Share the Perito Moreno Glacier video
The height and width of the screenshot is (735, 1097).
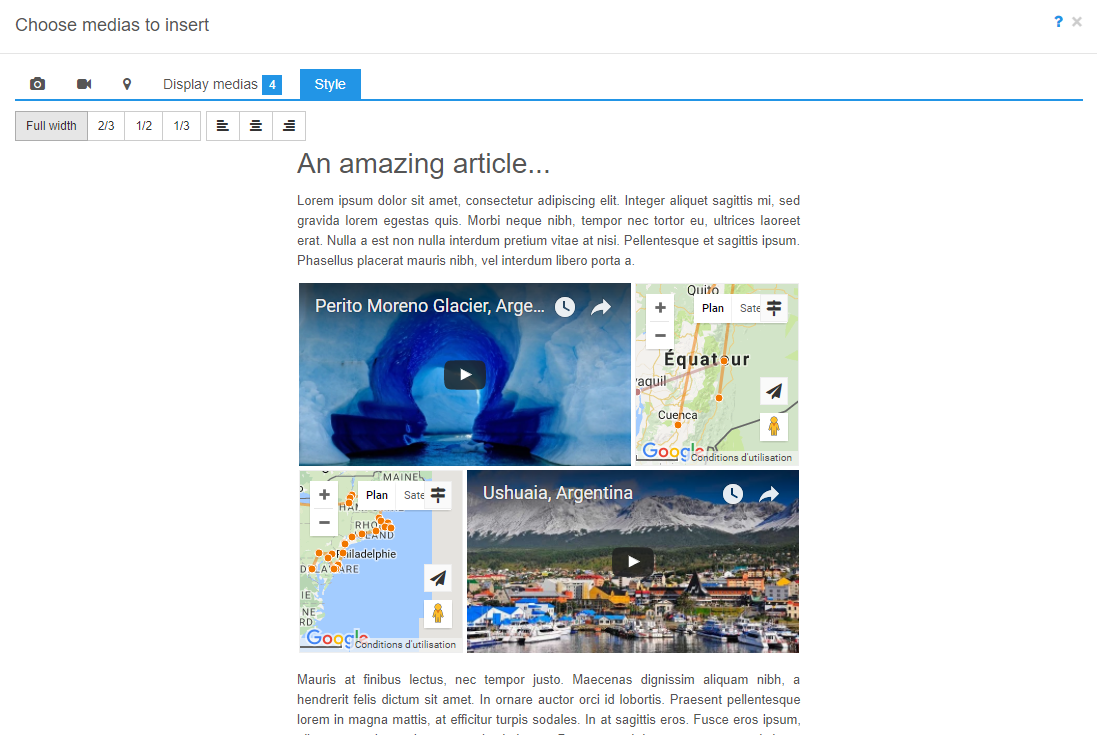(x=600, y=307)
